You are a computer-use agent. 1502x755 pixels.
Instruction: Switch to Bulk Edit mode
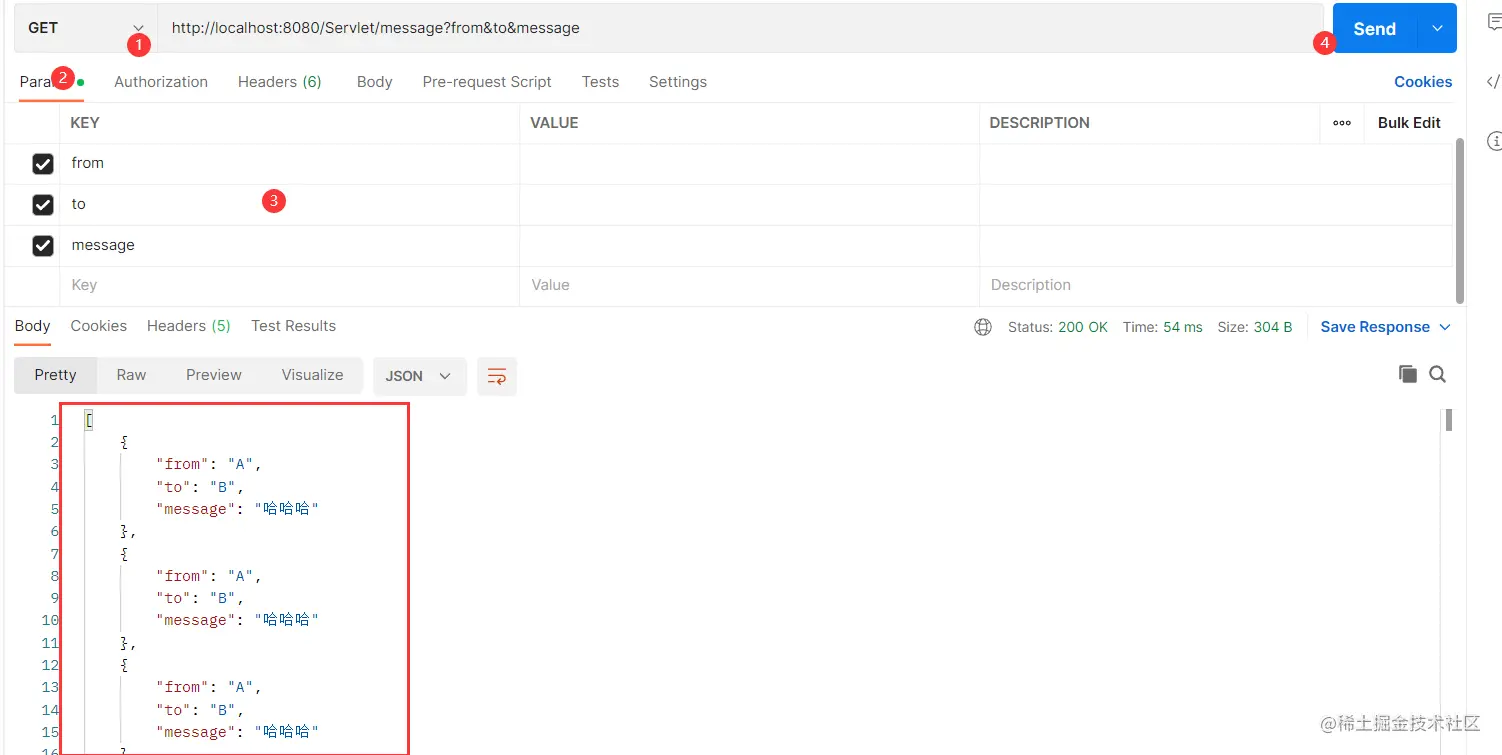(1409, 123)
